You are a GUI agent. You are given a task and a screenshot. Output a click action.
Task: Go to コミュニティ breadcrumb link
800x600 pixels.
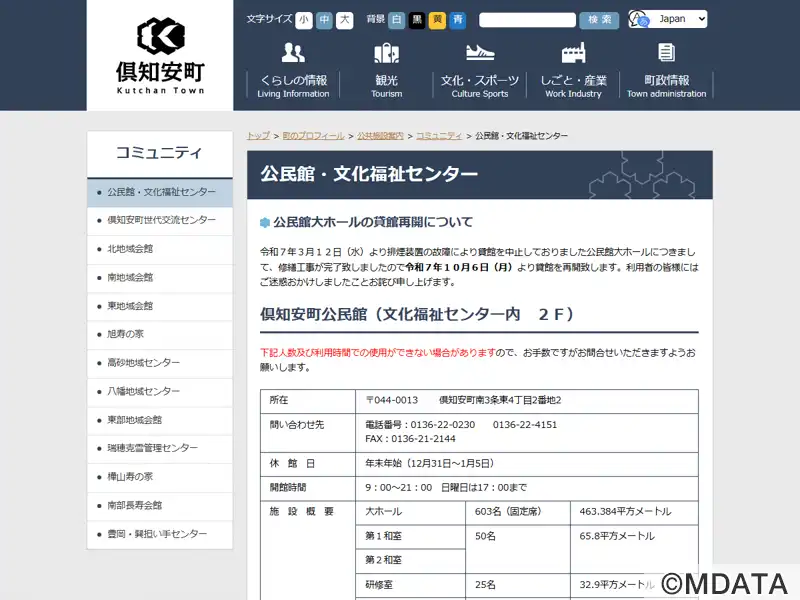(439, 136)
